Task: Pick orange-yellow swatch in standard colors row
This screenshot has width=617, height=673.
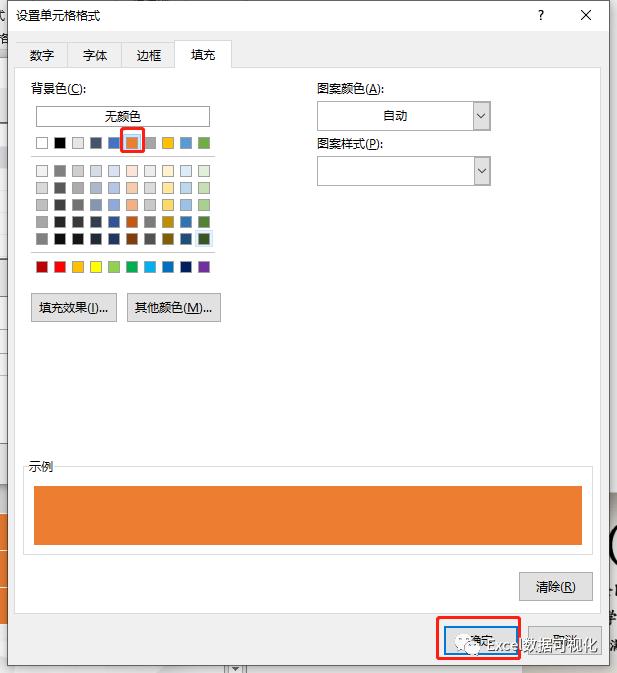Action: click(78, 267)
